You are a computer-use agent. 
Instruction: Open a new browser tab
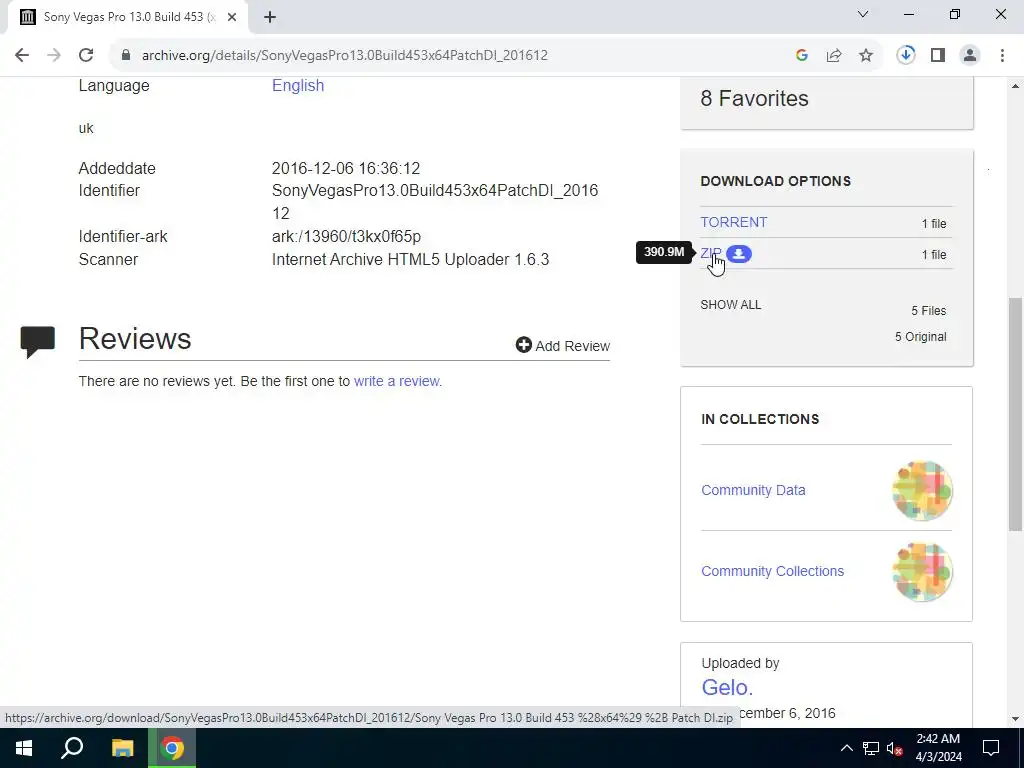tap(270, 17)
